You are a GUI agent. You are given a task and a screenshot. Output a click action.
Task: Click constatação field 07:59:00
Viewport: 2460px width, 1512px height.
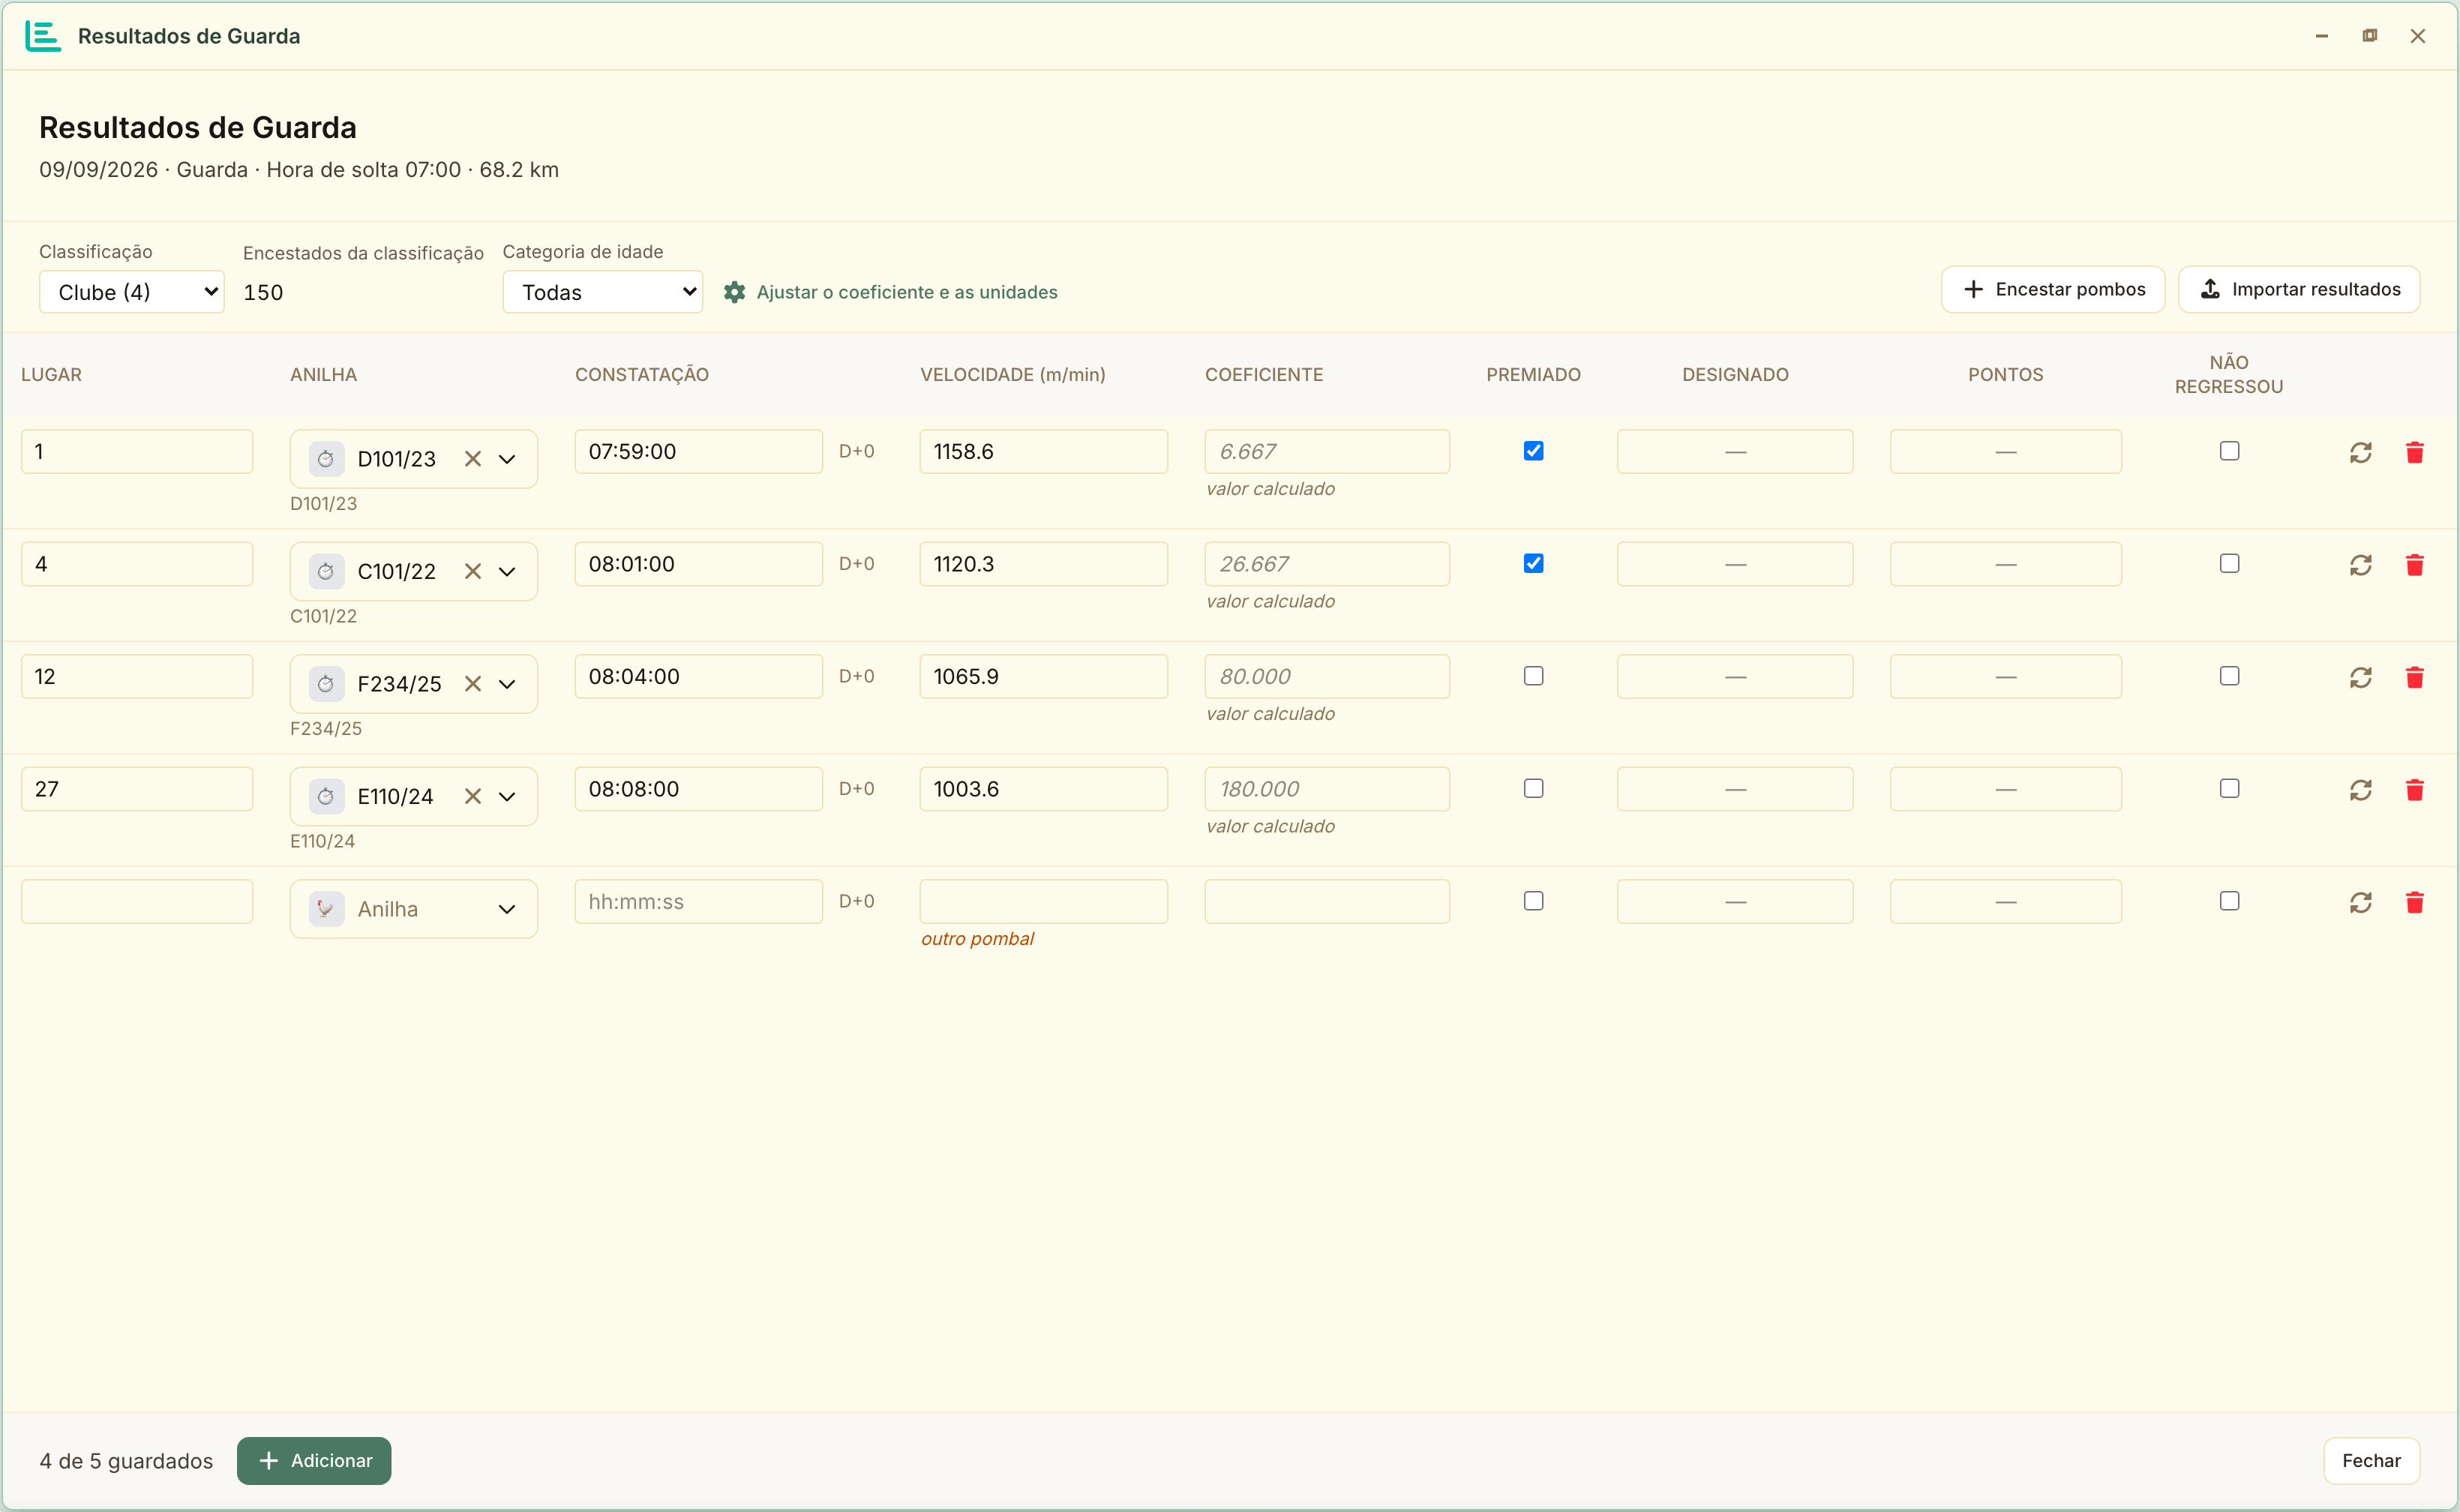pos(698,451)
